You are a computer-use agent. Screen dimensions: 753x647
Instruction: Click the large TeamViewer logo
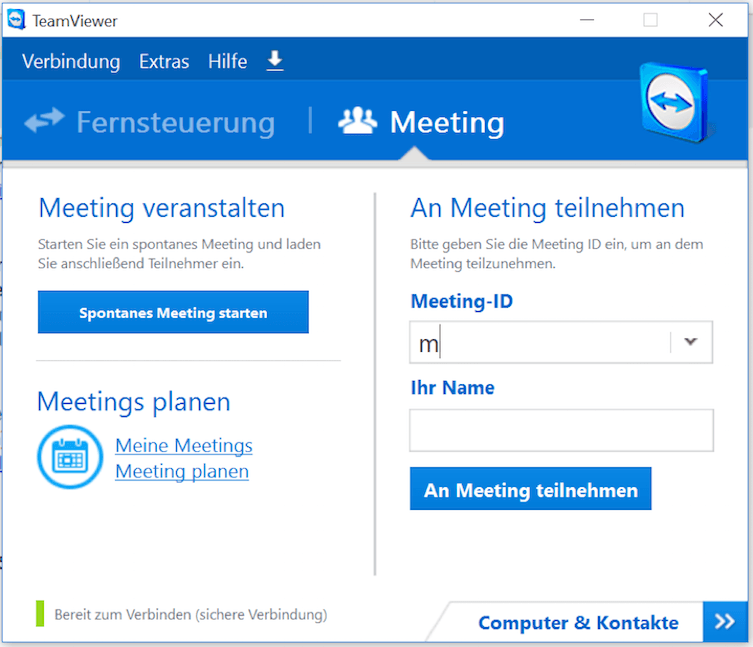(x=675, y=102)
